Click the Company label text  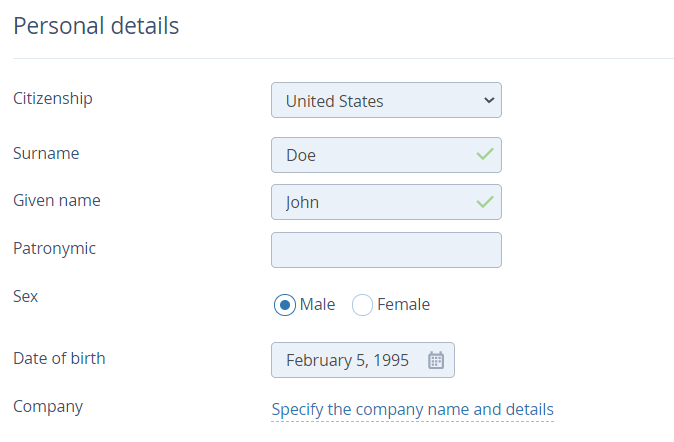pyautogui.click(x=48, y=407)
